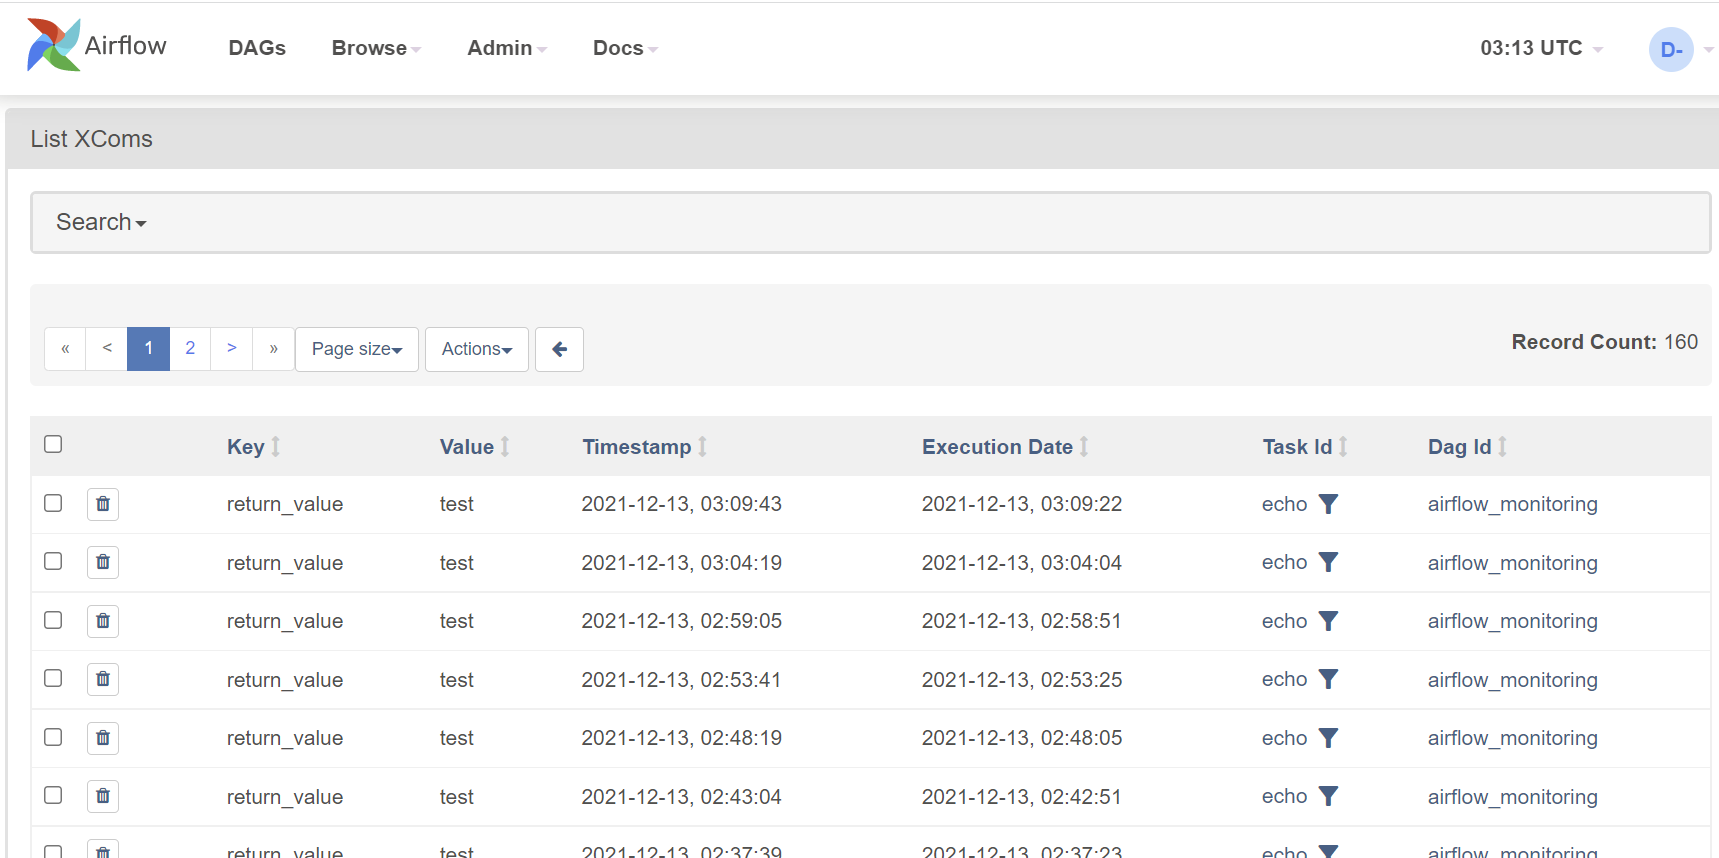1719x858 pixels.
Task: Open the Docs menu
Action: point(625,48)
